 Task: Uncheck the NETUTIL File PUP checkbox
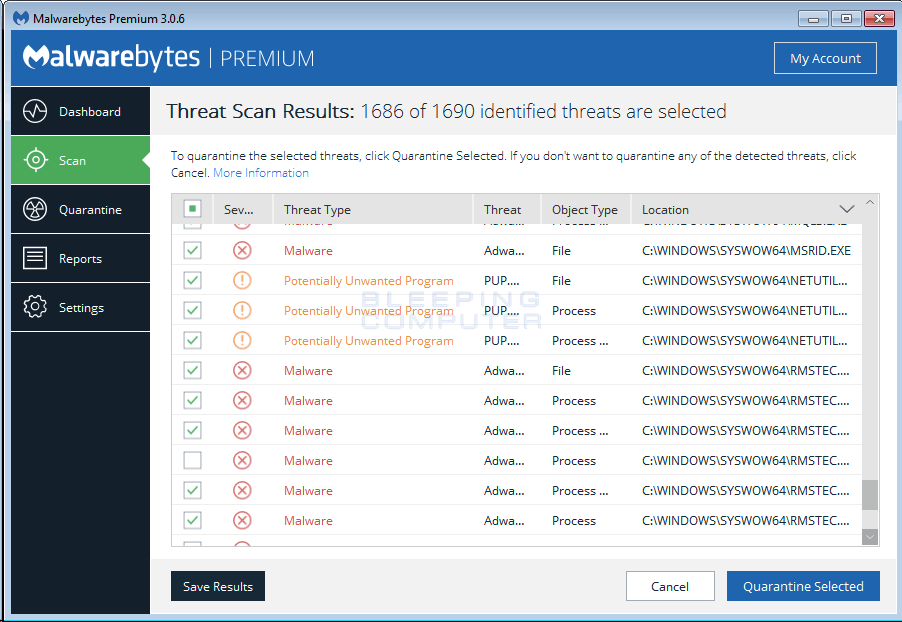[192, 280]
